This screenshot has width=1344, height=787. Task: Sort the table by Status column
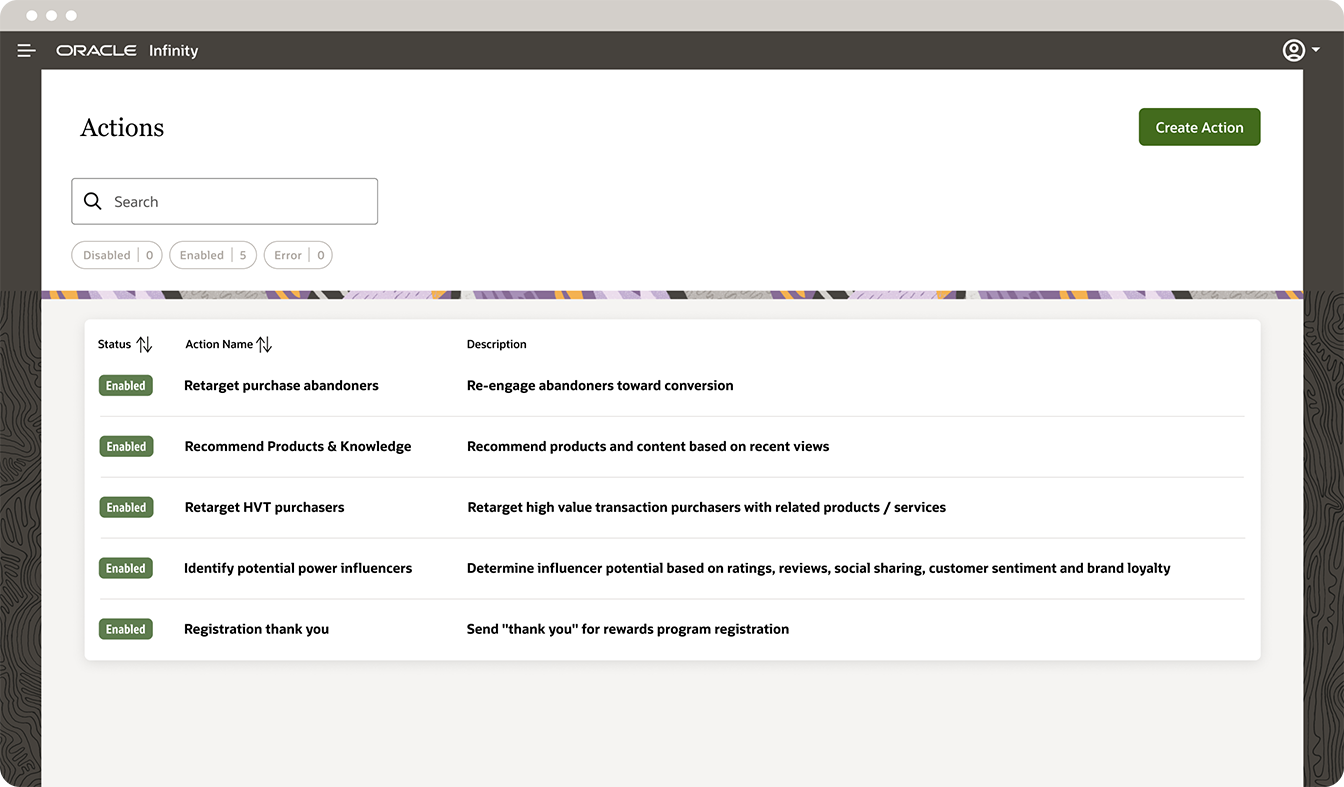pos(144,344)
